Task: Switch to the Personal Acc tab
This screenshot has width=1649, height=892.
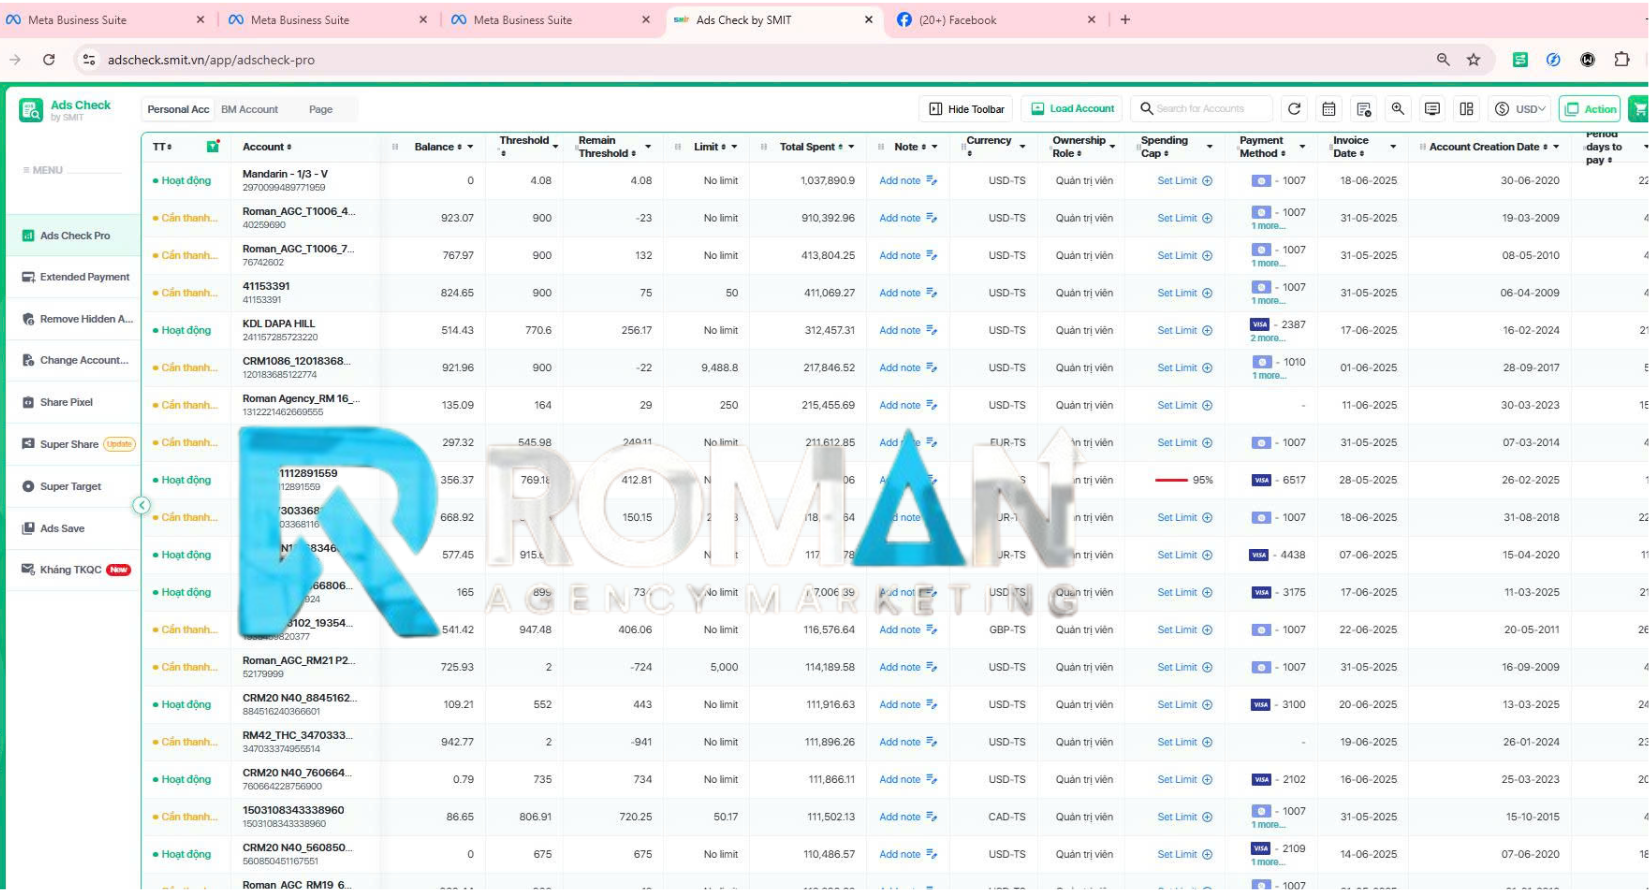Action: point(178,109)
